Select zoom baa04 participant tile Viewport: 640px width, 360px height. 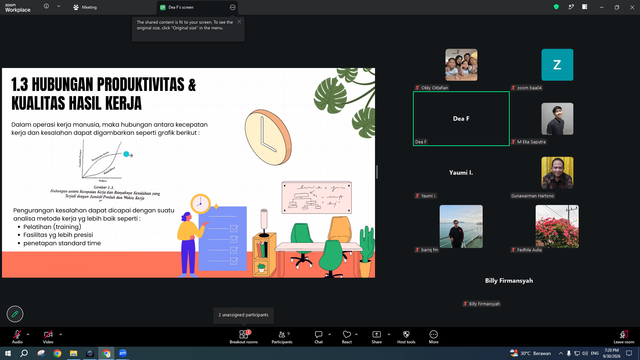(x=557, y=65)
